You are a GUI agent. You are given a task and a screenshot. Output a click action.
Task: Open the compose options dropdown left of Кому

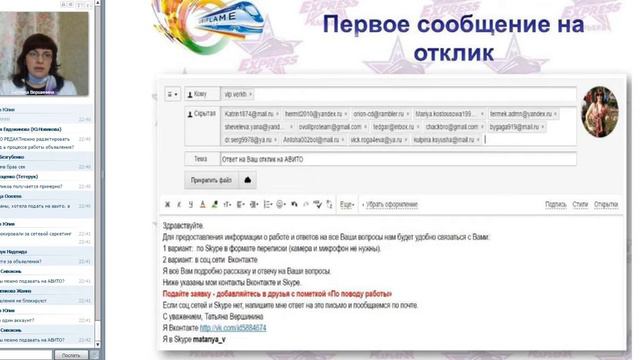pyautogui.click(x=172, y=94)
